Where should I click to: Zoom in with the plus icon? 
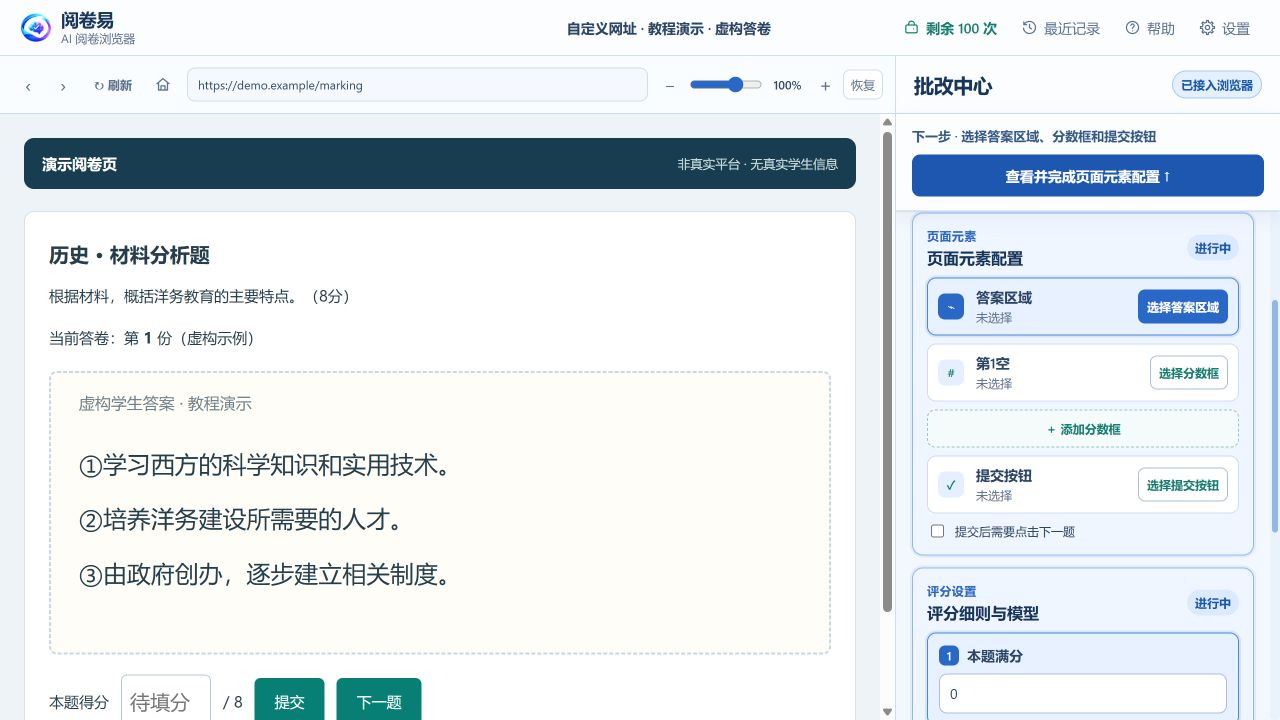[825, 86]
